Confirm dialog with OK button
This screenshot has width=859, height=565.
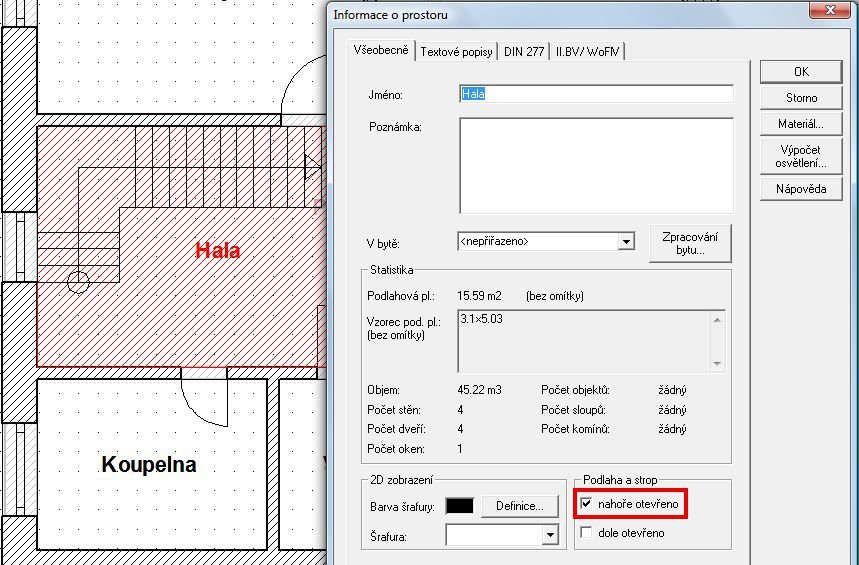click(x=801, y=72)
